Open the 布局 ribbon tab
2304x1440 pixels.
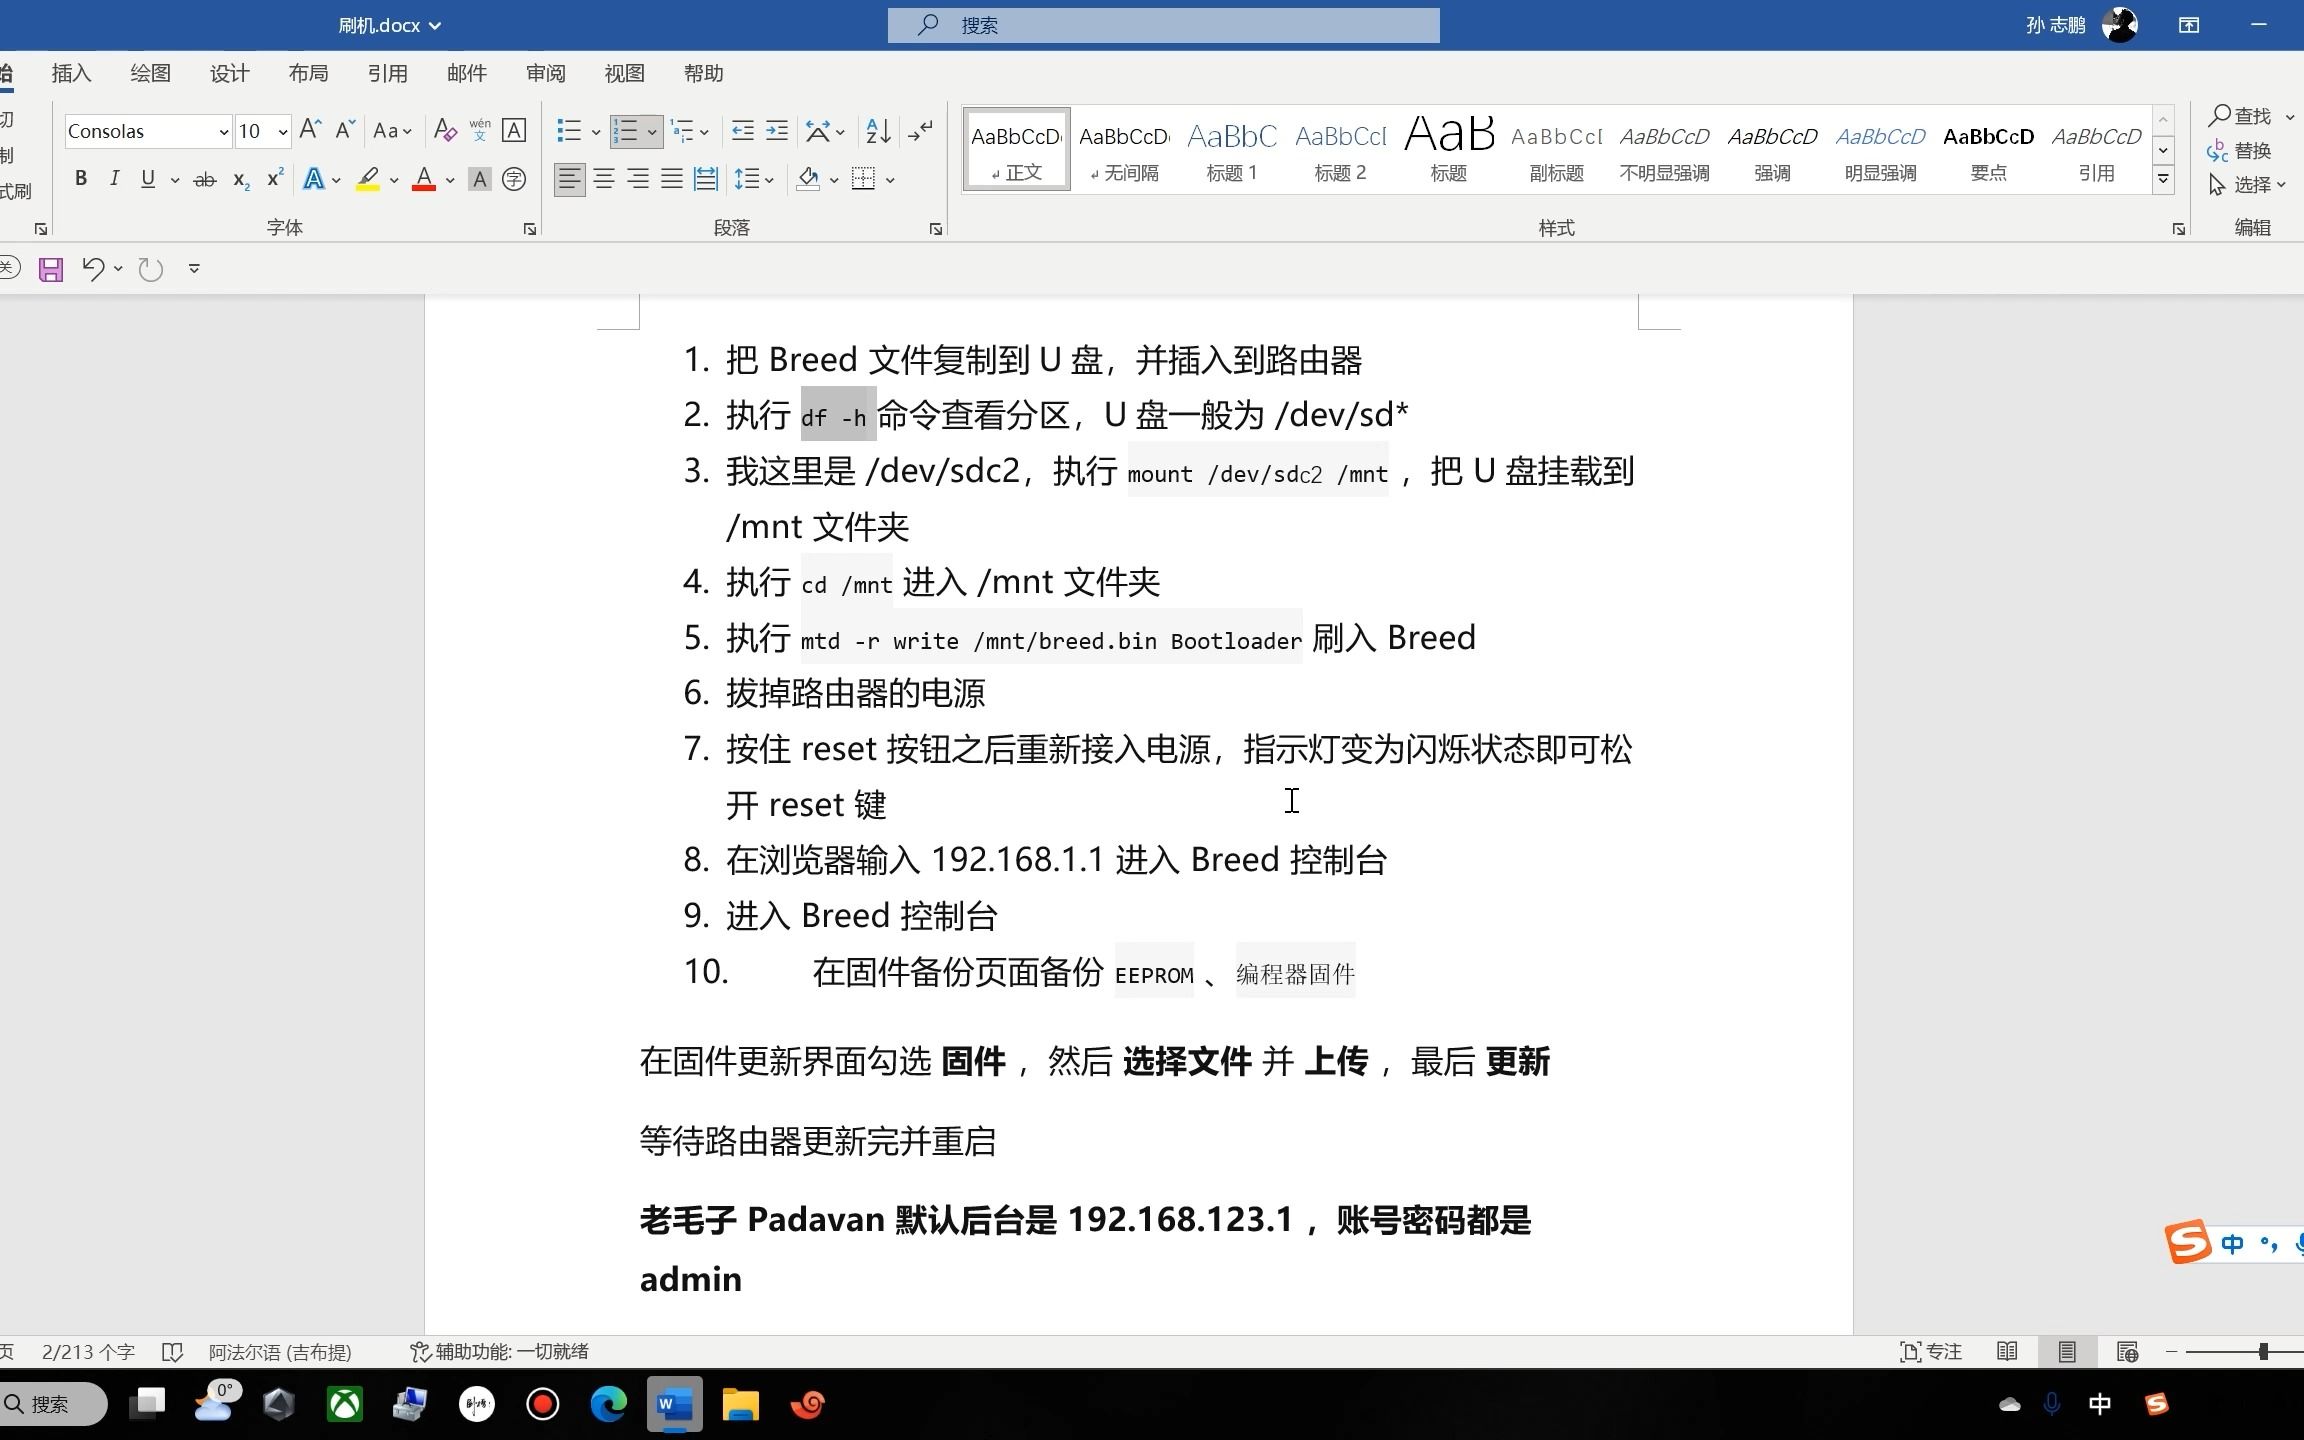308,73
